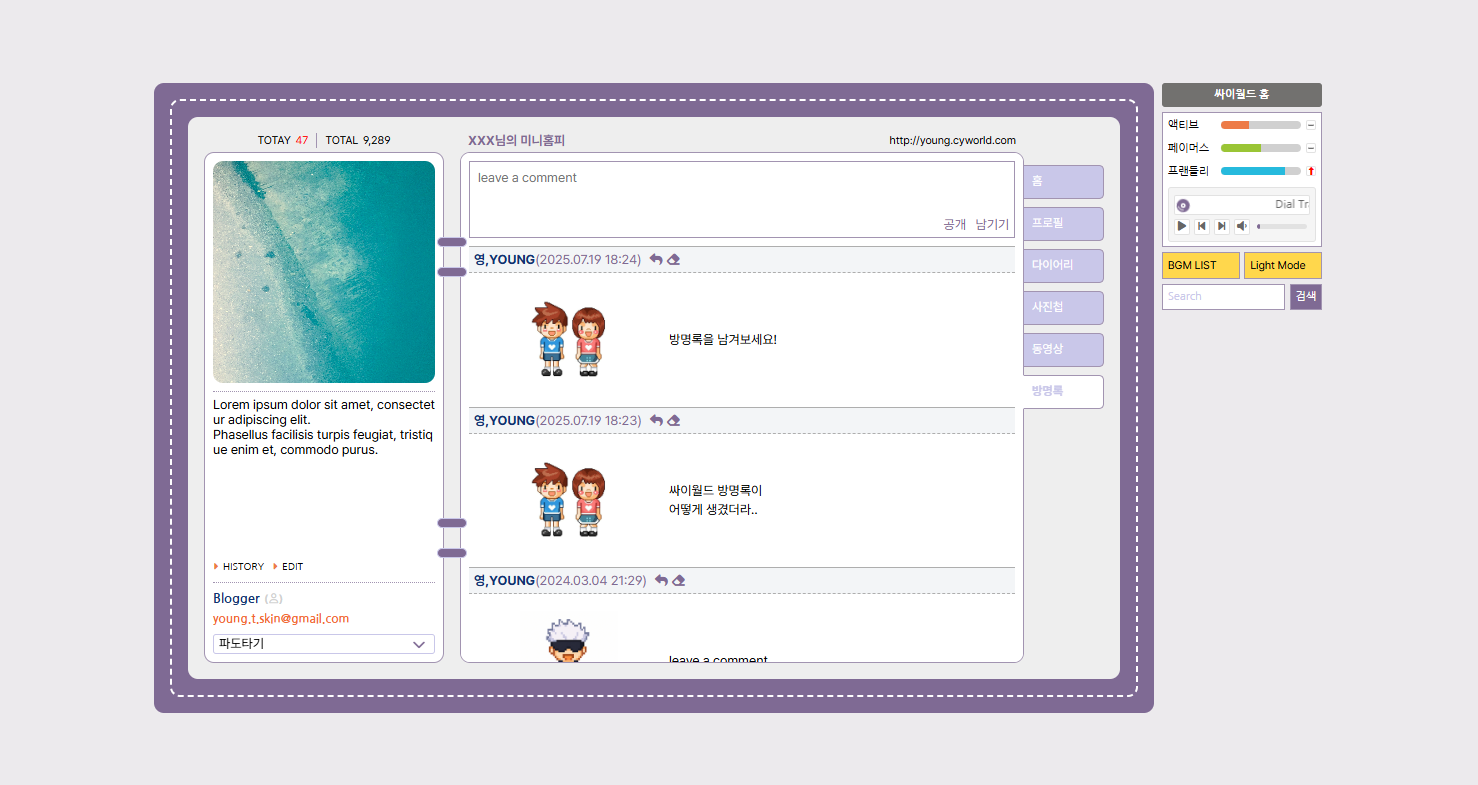1478x785 pixels.
Task: Open EDIT in profile panel
Action: pyautogui.click(x=292, y=567)
